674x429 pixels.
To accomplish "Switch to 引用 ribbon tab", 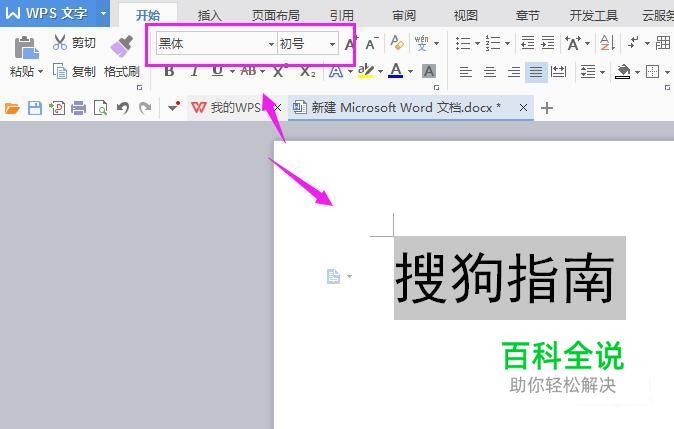I will tap(342, 15).
